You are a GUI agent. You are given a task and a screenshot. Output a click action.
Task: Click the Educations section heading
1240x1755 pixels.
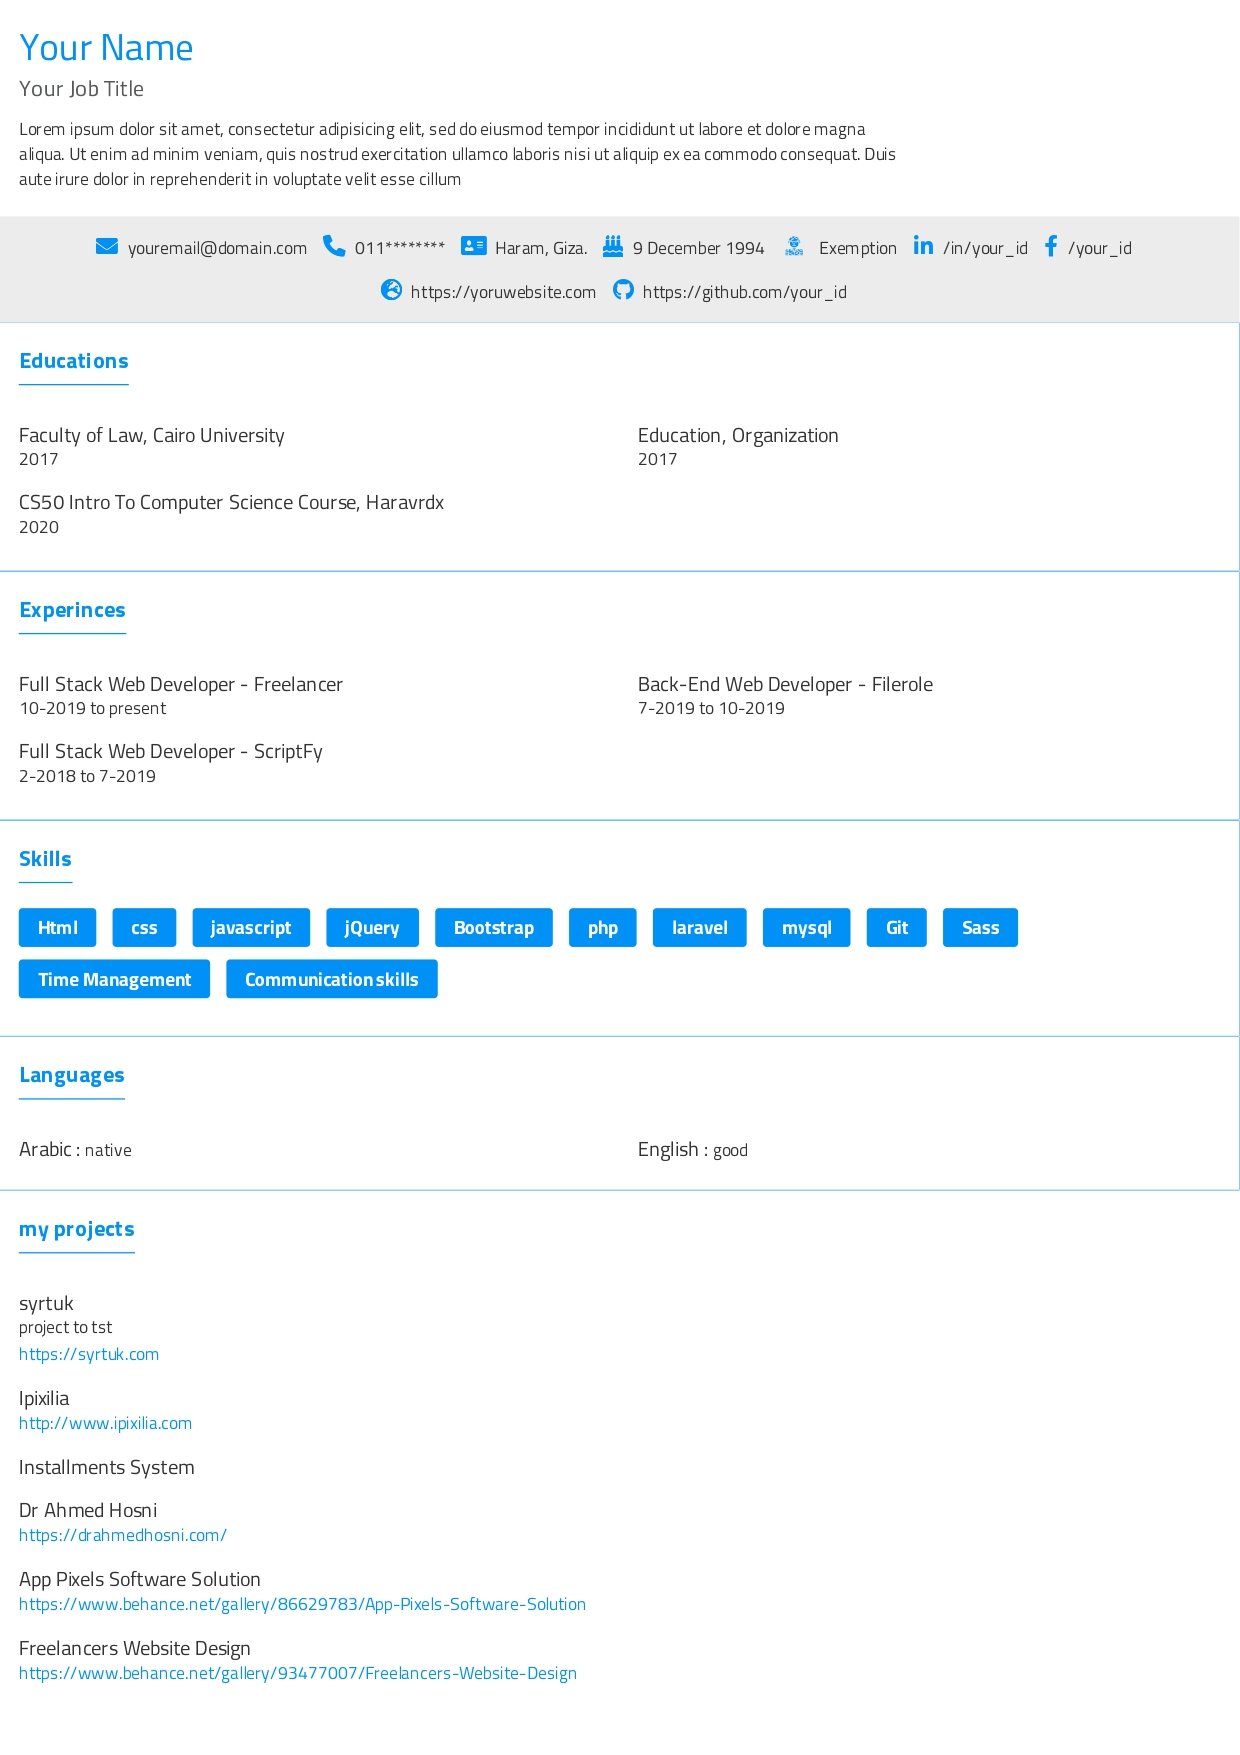pos(74,361)
